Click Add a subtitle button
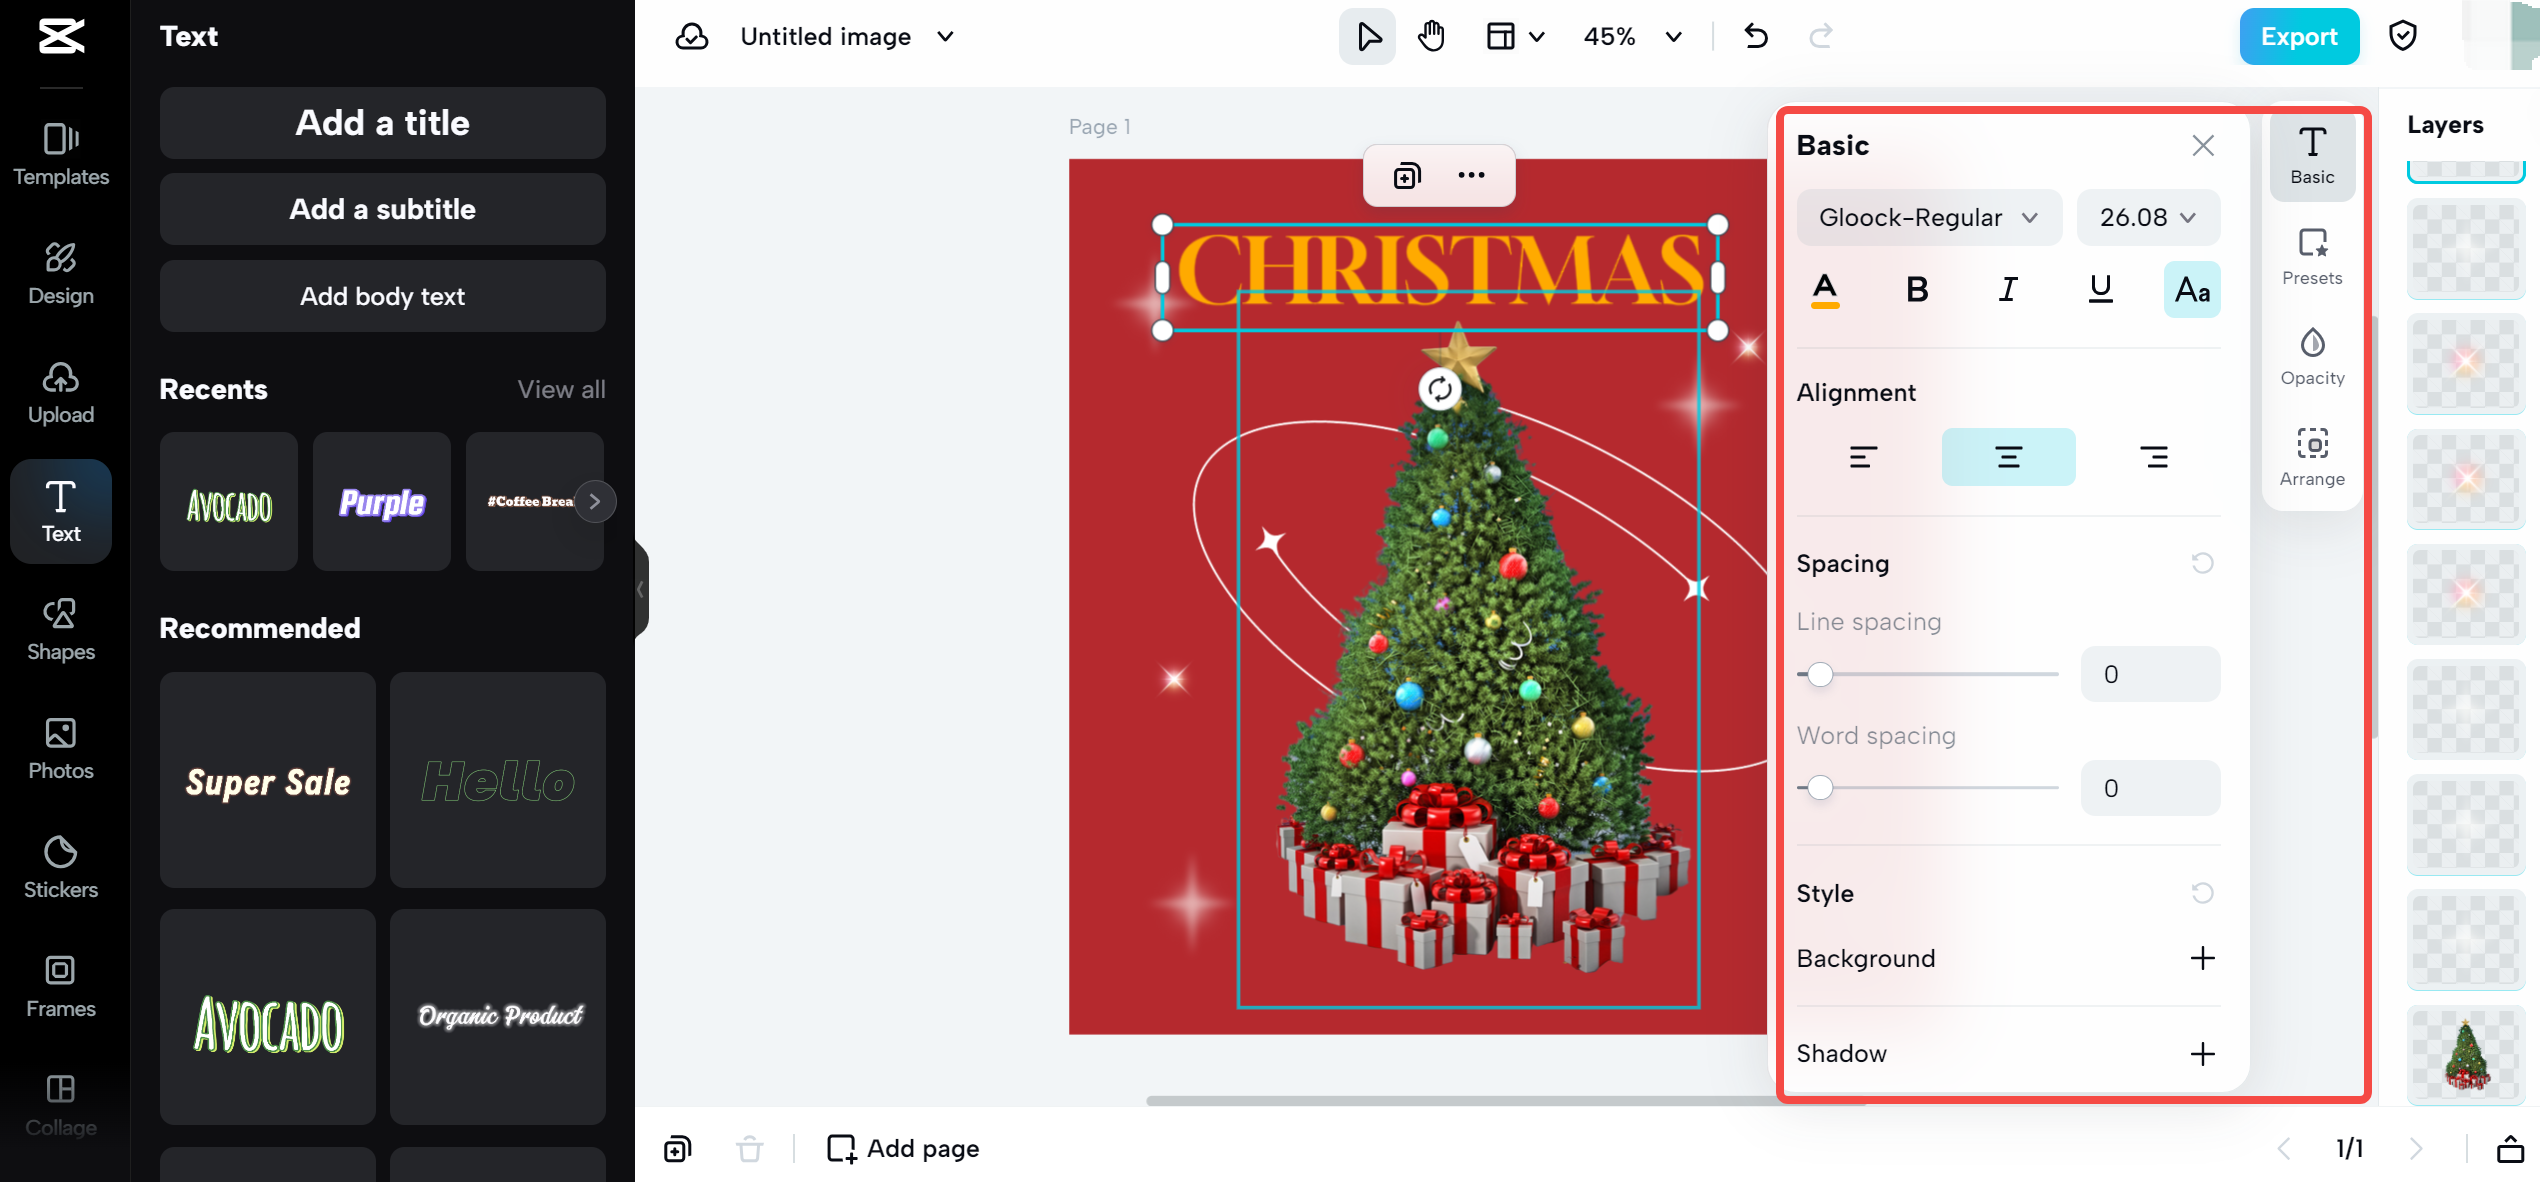Screen dimensions: 2540x1182 [x=382, y=209]
